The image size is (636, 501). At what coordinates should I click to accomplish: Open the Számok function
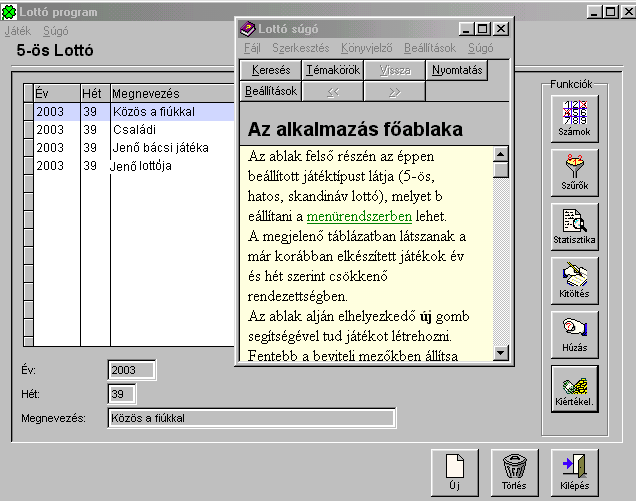[x=574, y=118]
